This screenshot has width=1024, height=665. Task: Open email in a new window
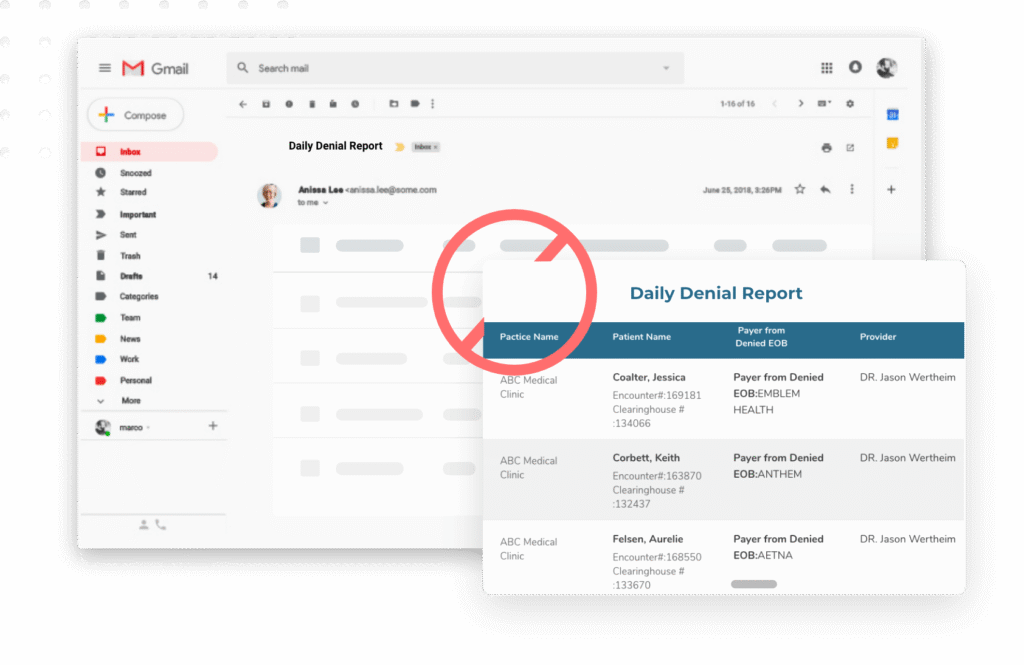tap(850, 148)
